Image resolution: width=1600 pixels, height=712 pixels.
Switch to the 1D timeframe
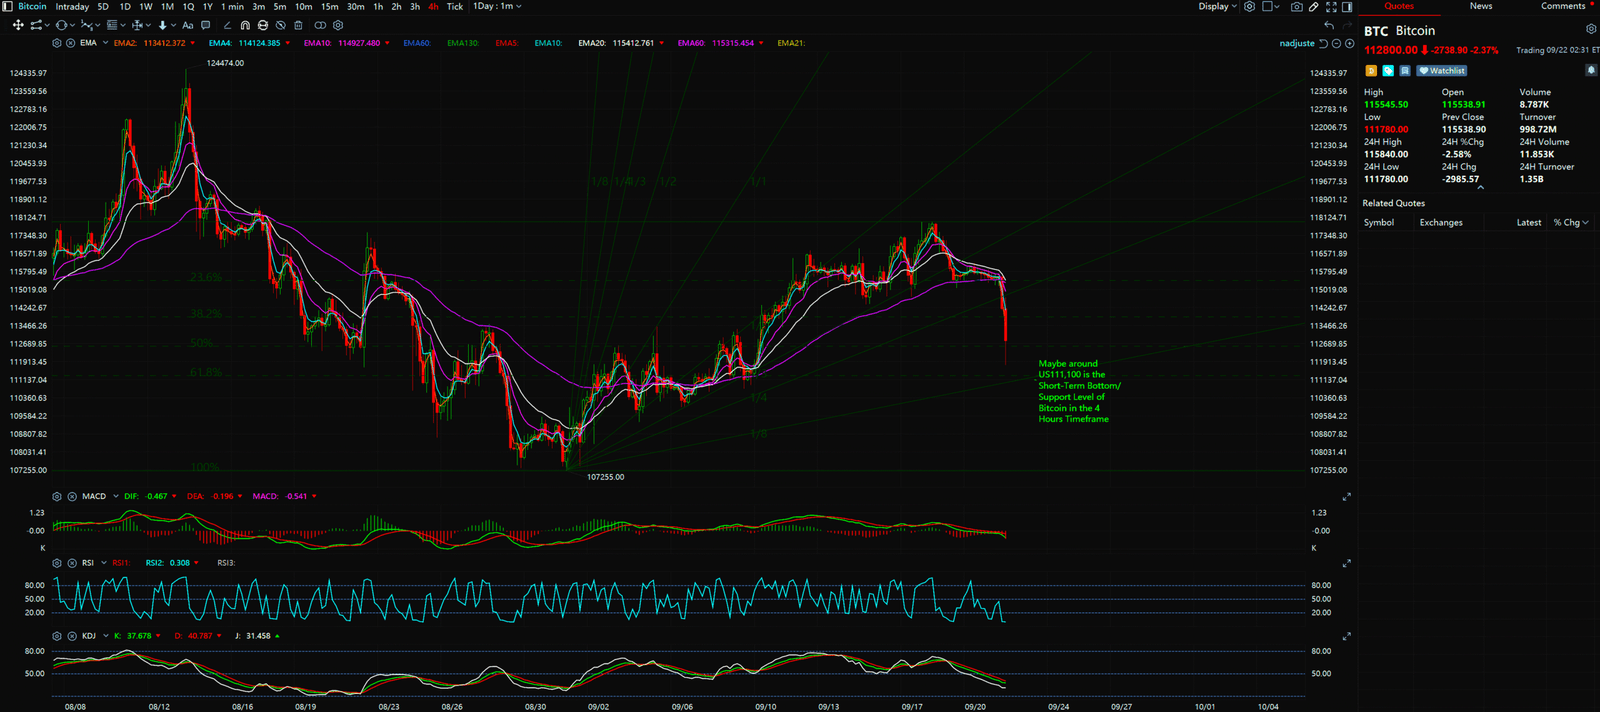(x=125, y=6)
